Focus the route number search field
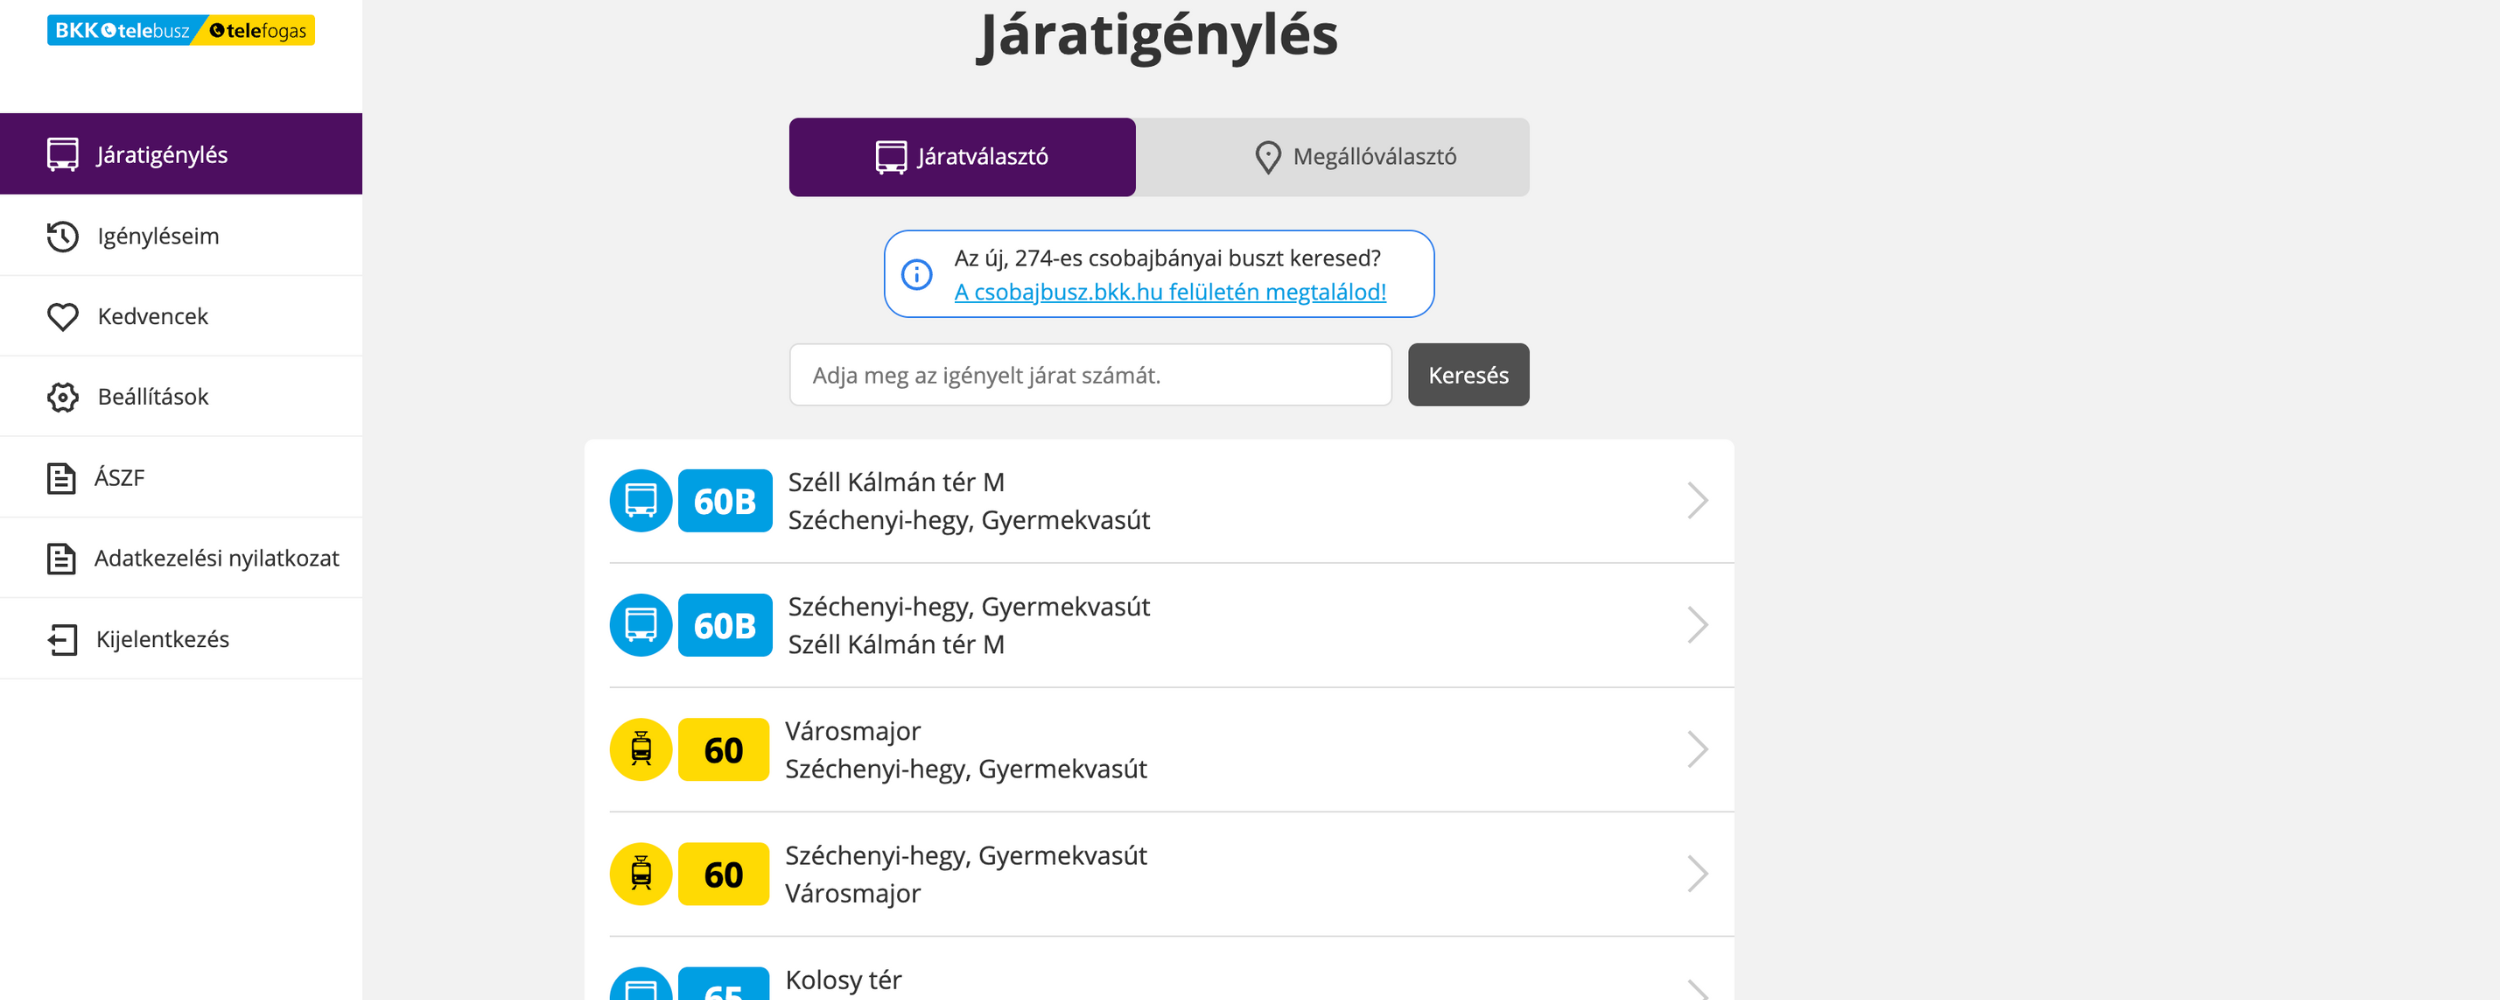 coord(1090,375)
